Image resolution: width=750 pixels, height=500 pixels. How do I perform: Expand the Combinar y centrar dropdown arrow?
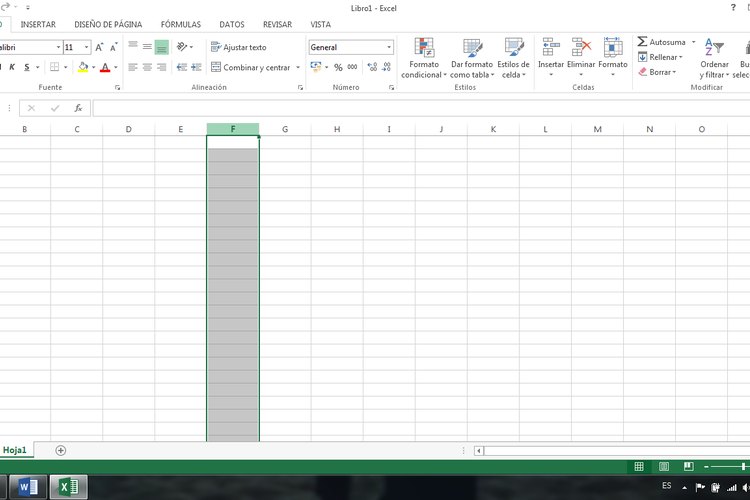click(x=297, y=67)
